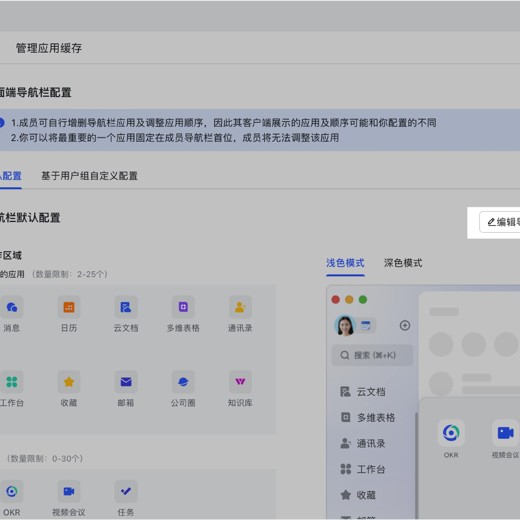Click the "导航栏默认配置" heading text
This screenshot has width=520, height=520.
[x=30, y=218]
